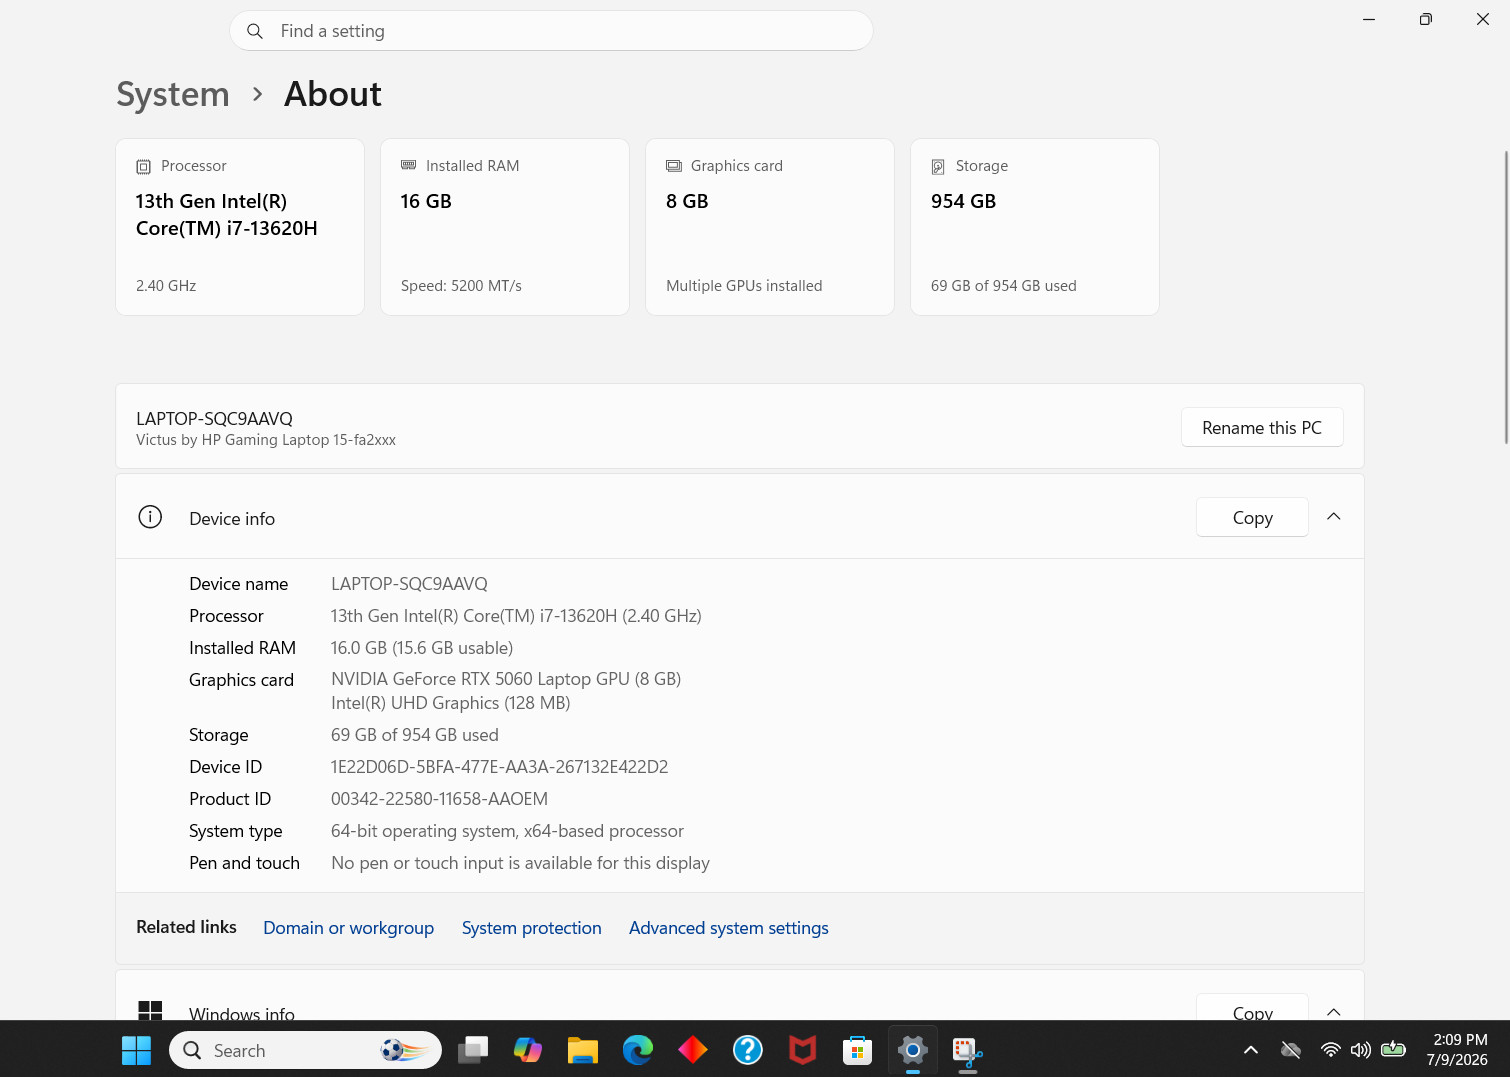1510x1077 pixels.
Task: Collapse the Windows info section chevron
Action: [x=1334, y=1011]
